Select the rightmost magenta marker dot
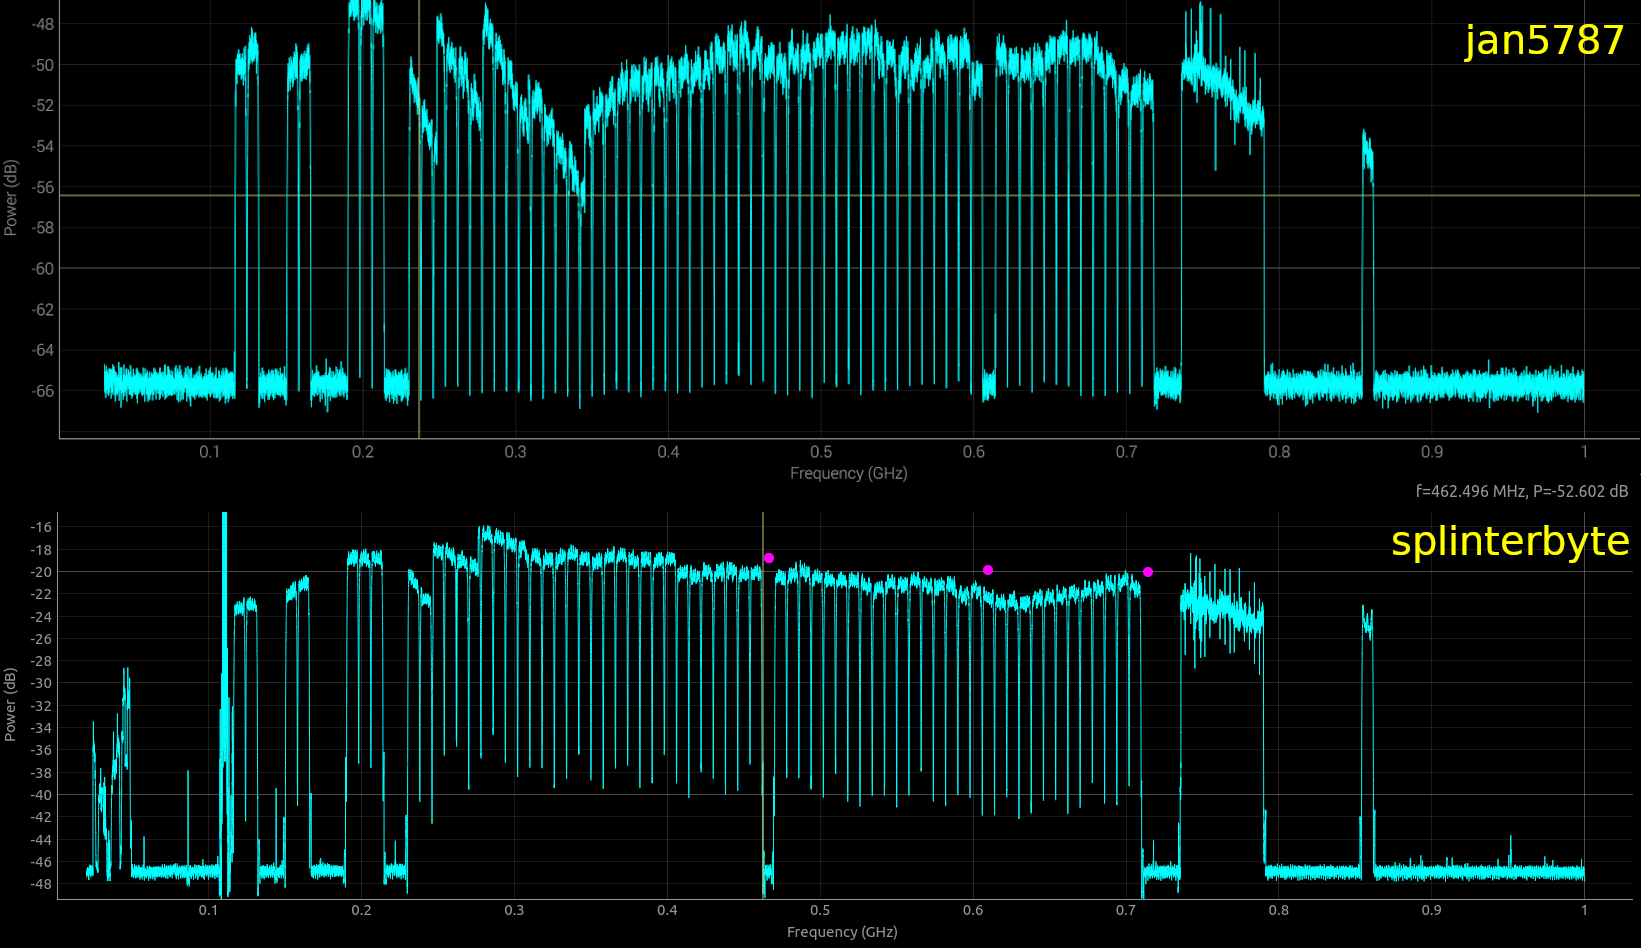 (1148, 572)
